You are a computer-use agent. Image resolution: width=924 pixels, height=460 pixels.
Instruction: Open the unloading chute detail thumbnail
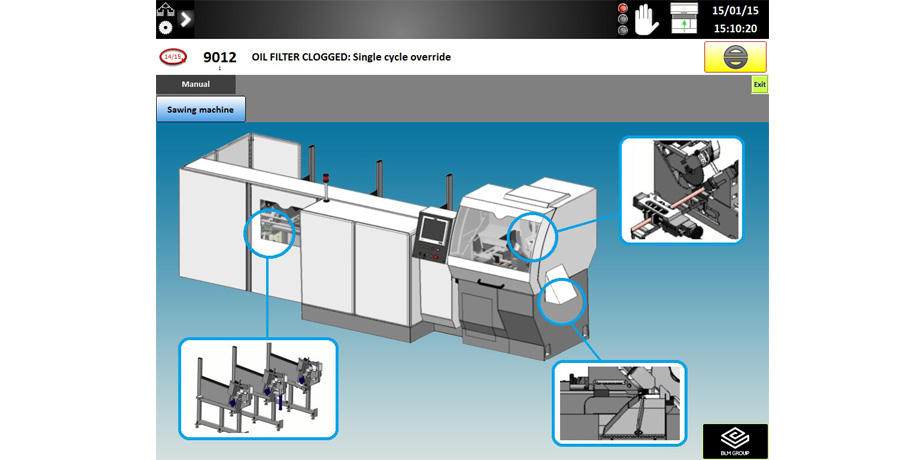[619, 402]
